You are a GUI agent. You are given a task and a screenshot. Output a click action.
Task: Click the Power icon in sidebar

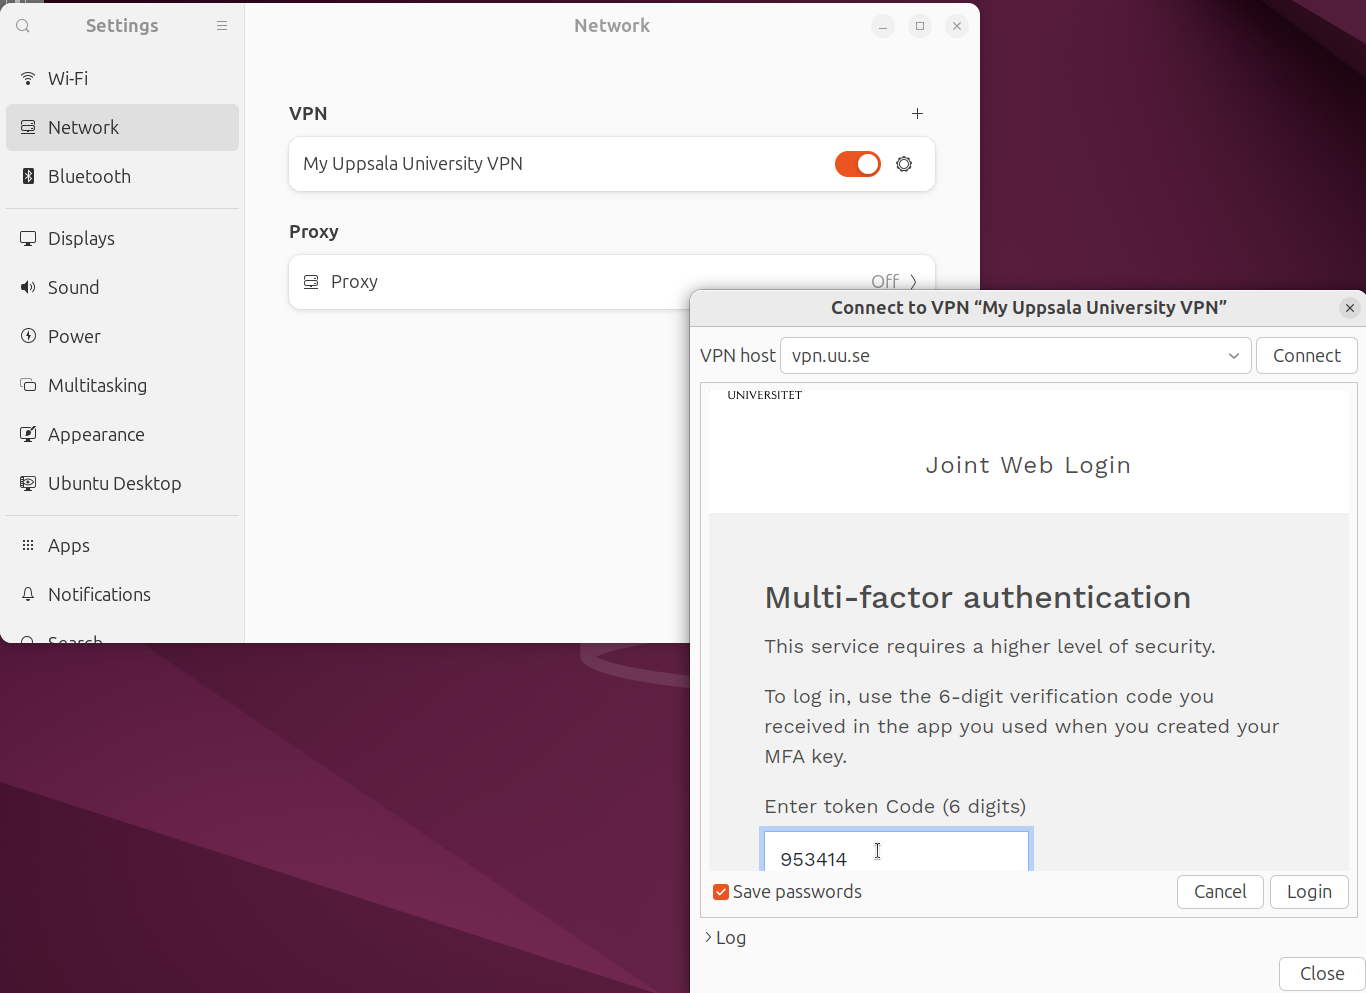coord(28,336)
